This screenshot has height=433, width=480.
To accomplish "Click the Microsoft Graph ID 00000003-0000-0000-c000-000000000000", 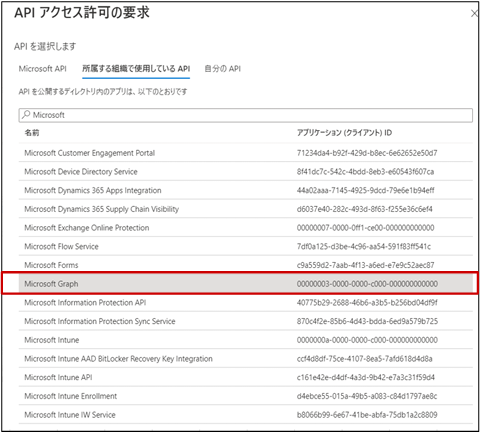I will point(367,284).
